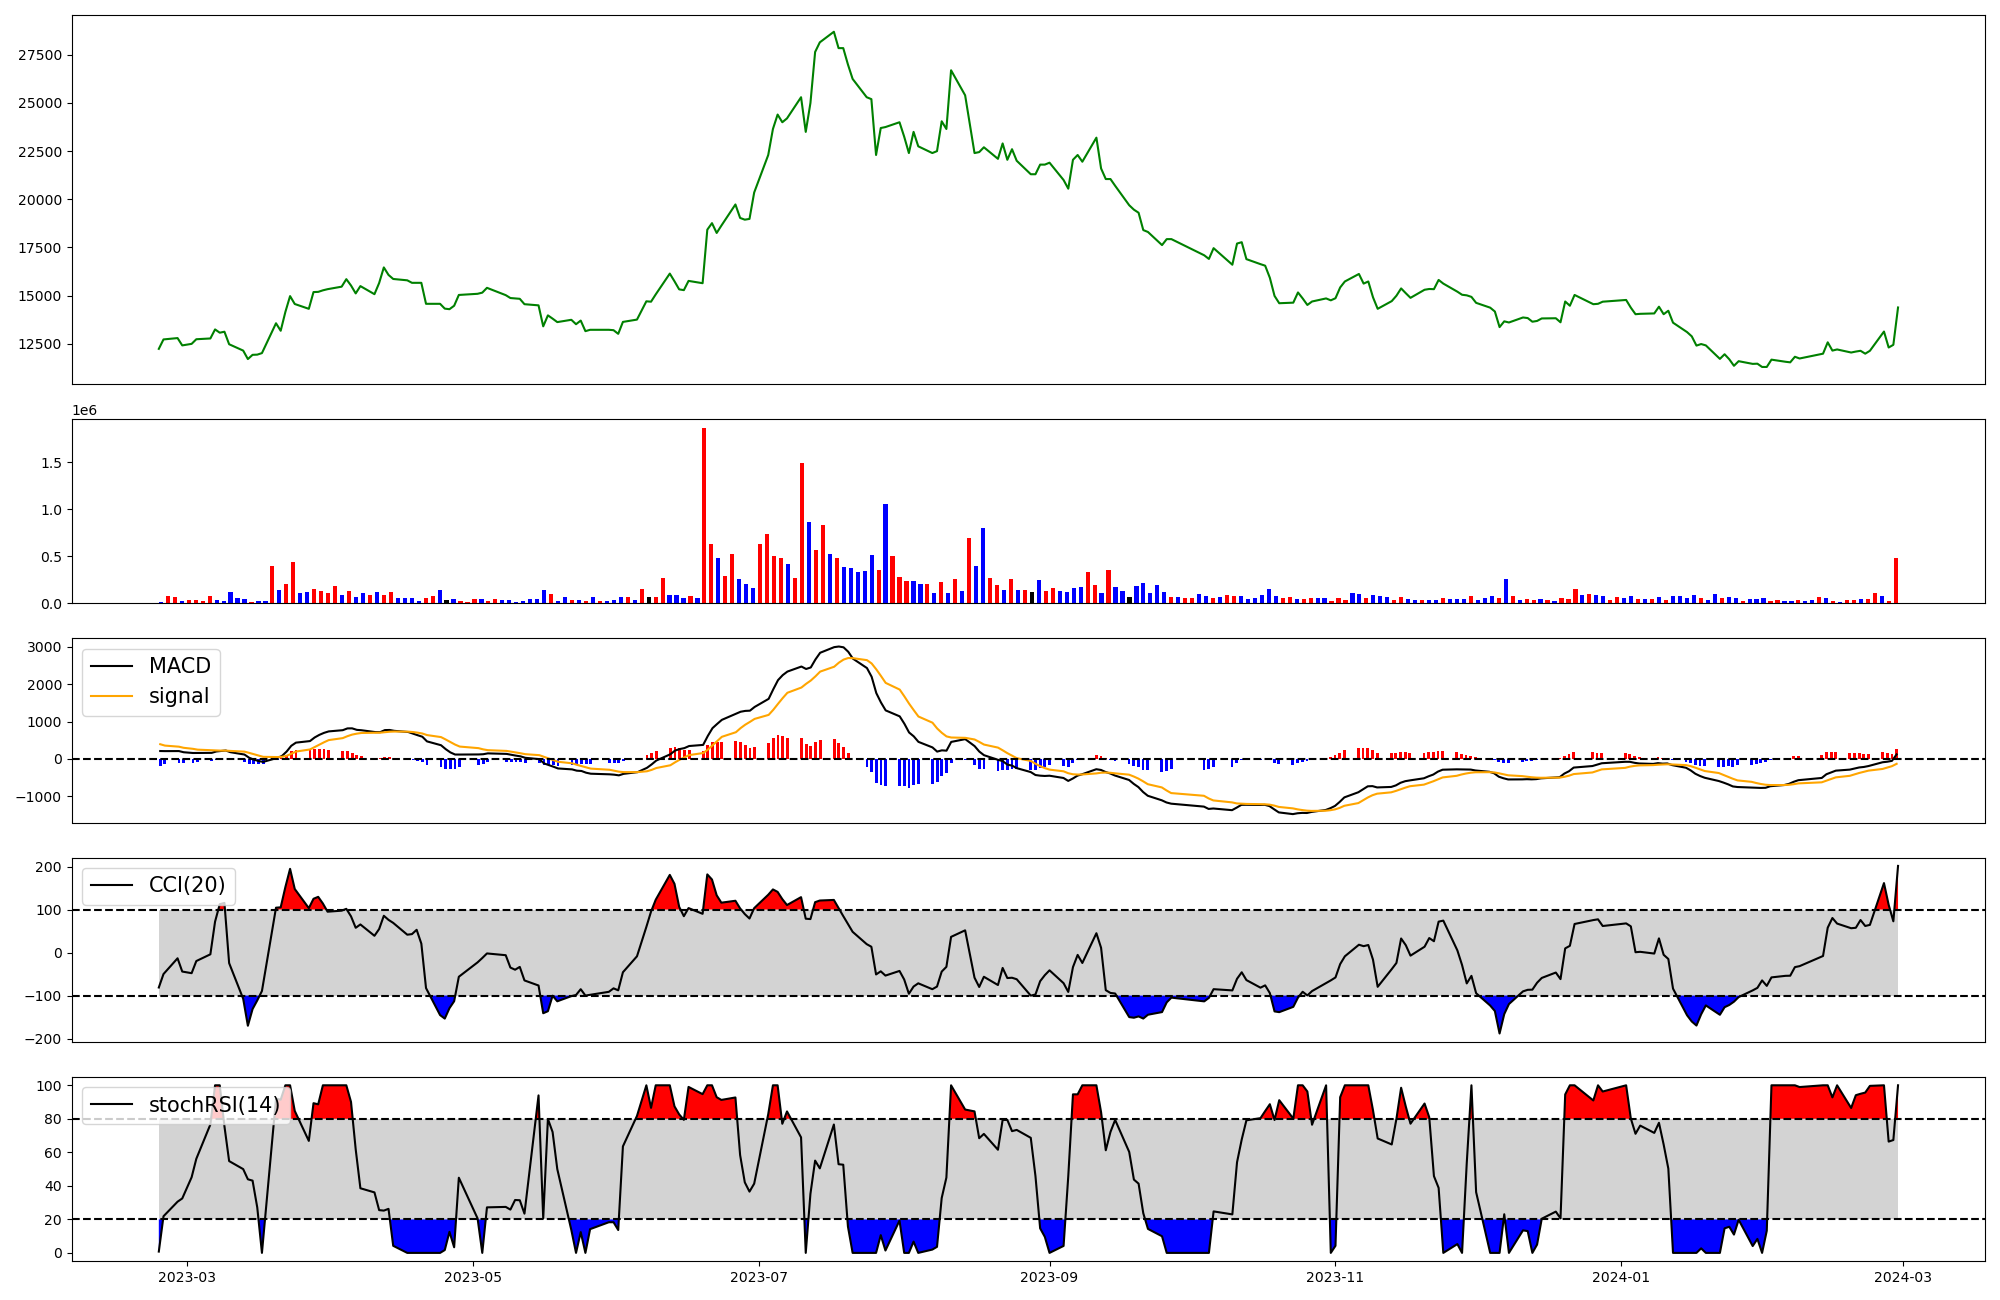The height and width of the screenshot is (1300, 2000).
Task: Click the MACD legend entry label
Action: pyautogui.click(x=179, y=666)
